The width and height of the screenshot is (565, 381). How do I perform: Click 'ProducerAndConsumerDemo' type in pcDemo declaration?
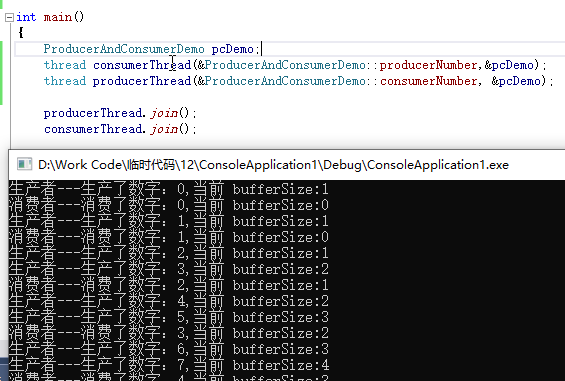(x=124, y=49)
